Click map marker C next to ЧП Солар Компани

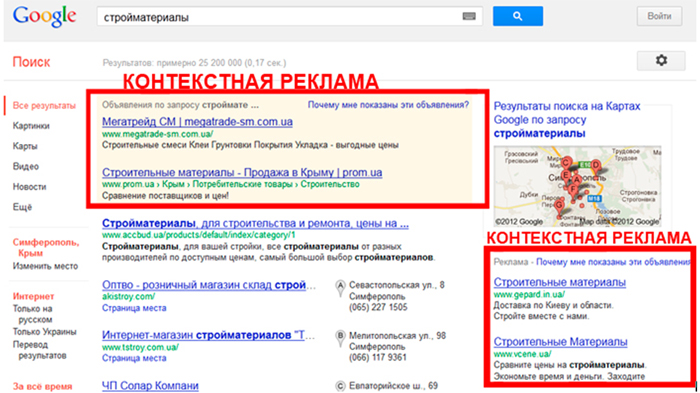coord(340,386)
